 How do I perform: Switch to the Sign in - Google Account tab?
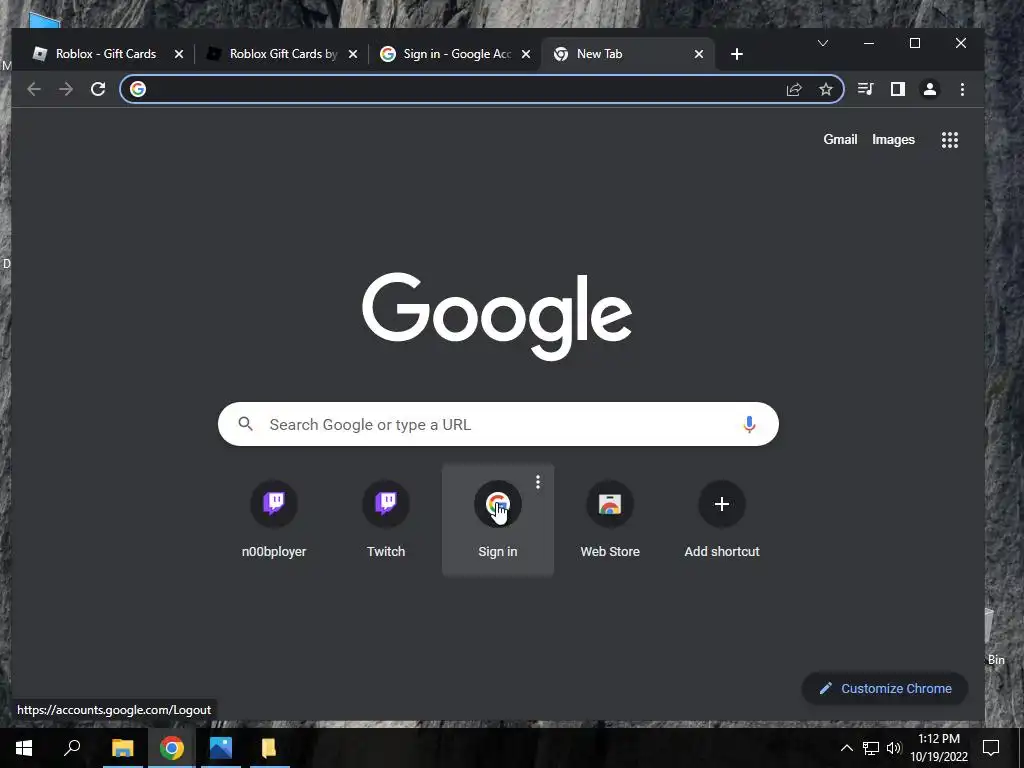pyautogui.click(x=457, y=54)
